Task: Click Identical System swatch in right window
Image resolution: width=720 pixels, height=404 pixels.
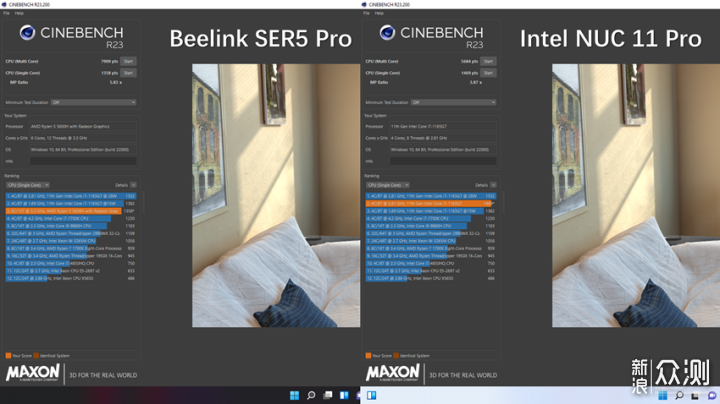Action: point(396,355)
